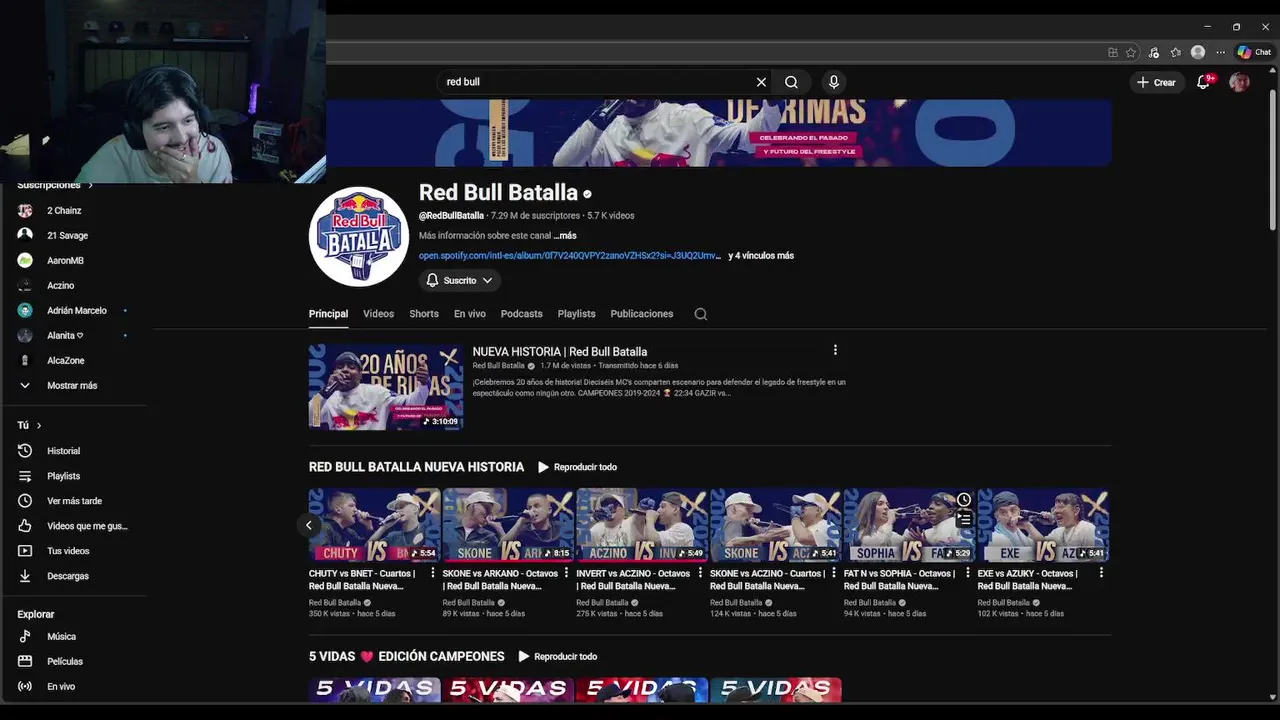
Task: Clear the search box with the X icon
Action: coord(761,82)
